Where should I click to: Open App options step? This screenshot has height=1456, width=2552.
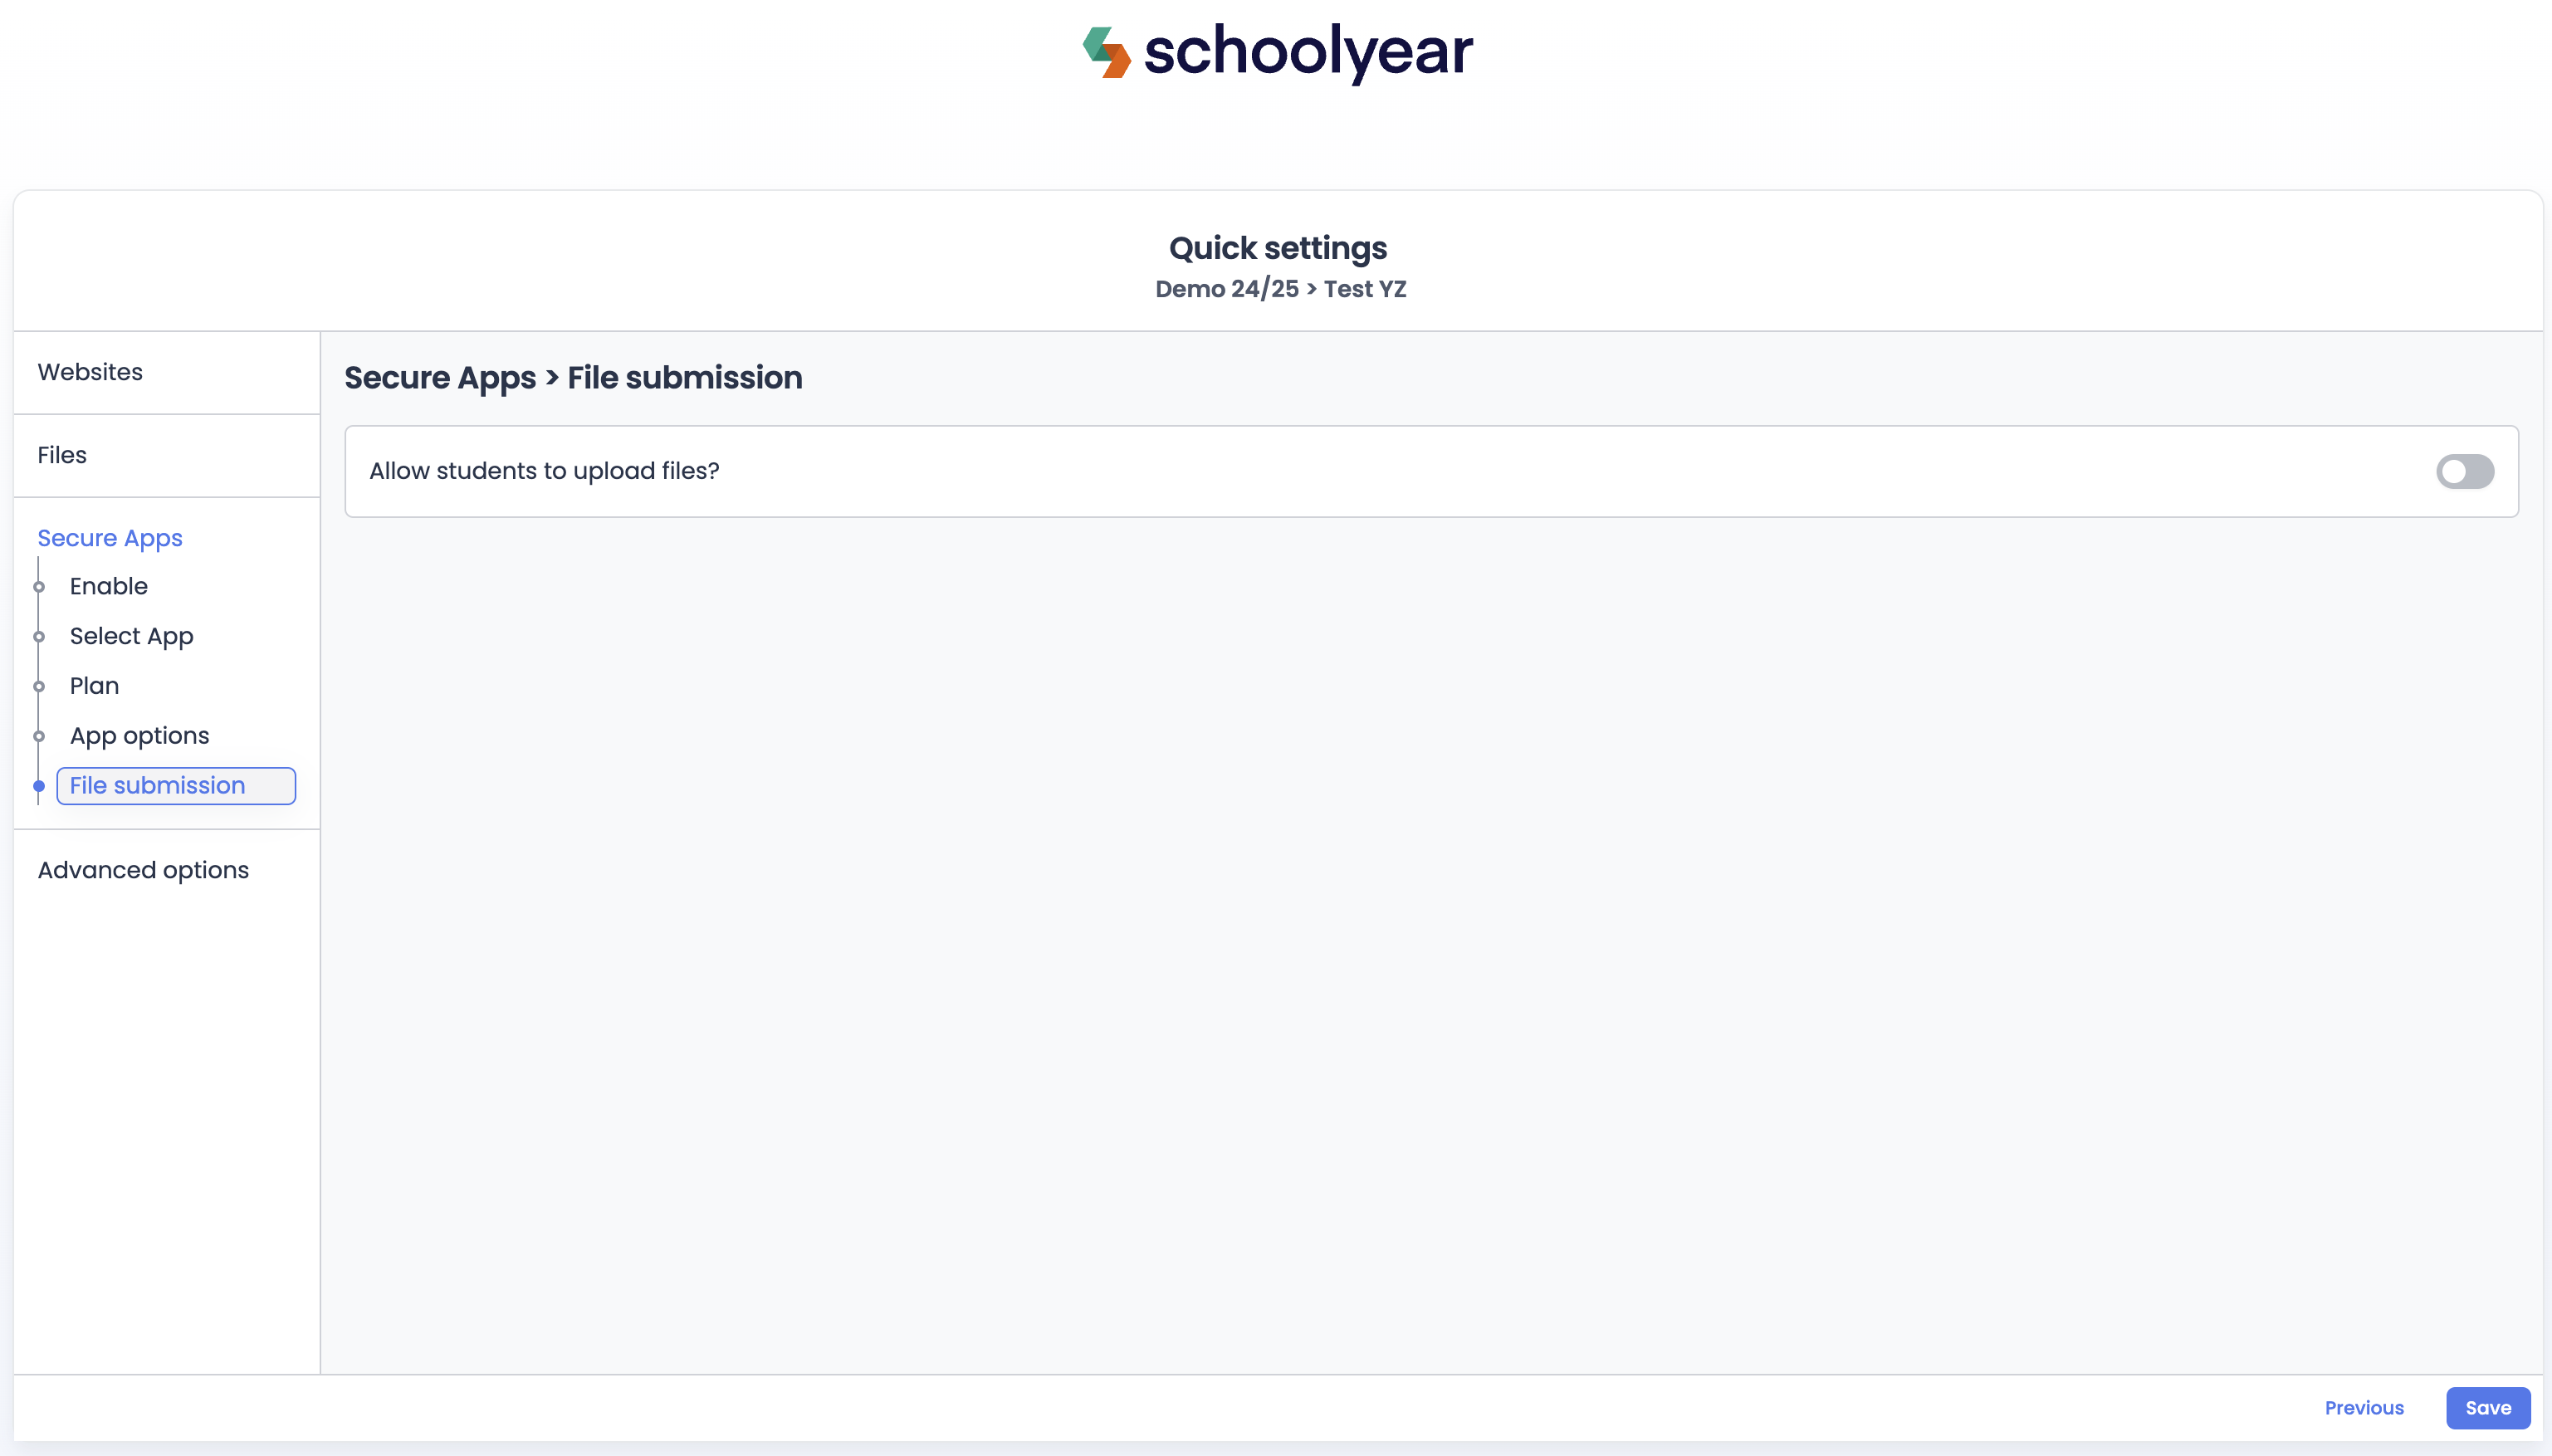(139, 736)
